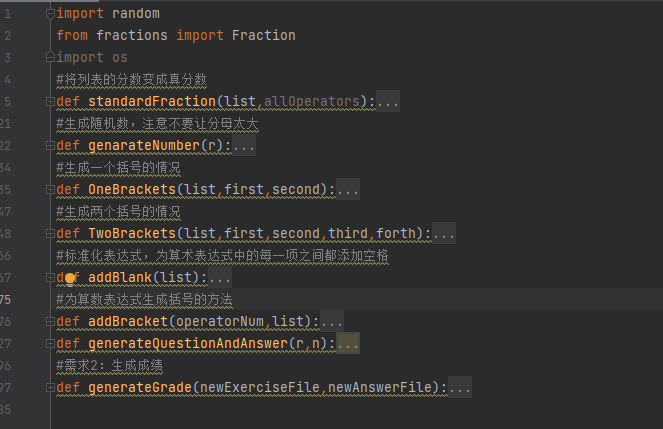Unfold generateGrade using its gutter fold marker
Viewport: 663px width, 429px height.
click(50, 388)
